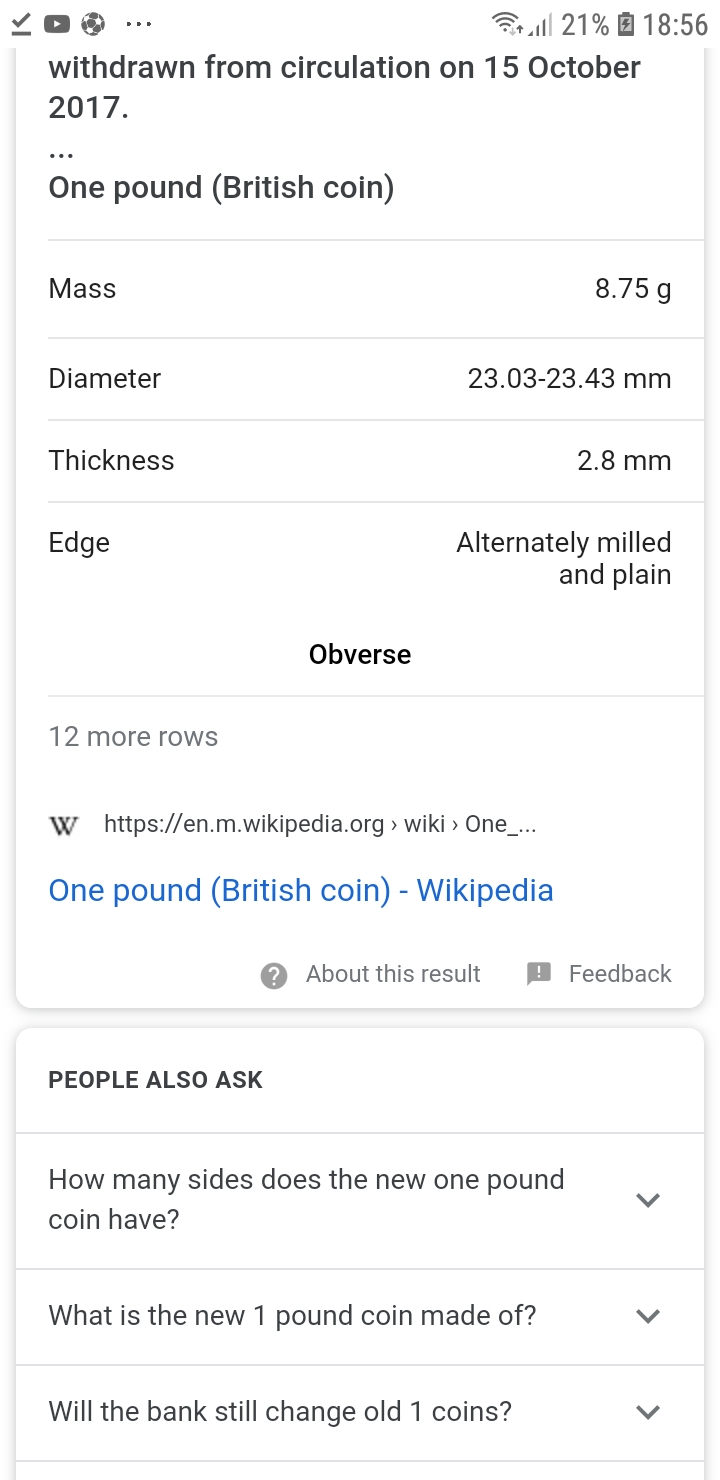The width and height of the screenshot is (720, 1480).
Task: Tap the Feedback flag icon
Action: tap(539, 974)
